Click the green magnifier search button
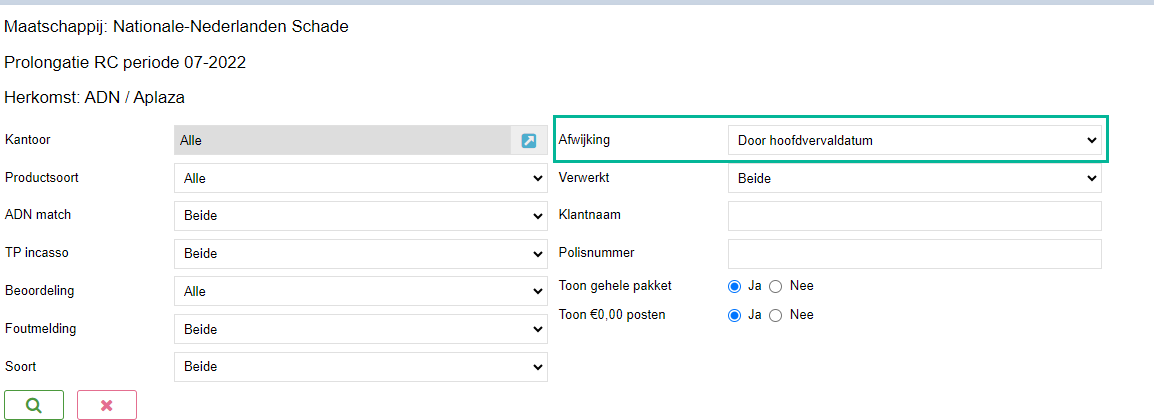The width and height of the screenshot is (1154, 420). 34,405
